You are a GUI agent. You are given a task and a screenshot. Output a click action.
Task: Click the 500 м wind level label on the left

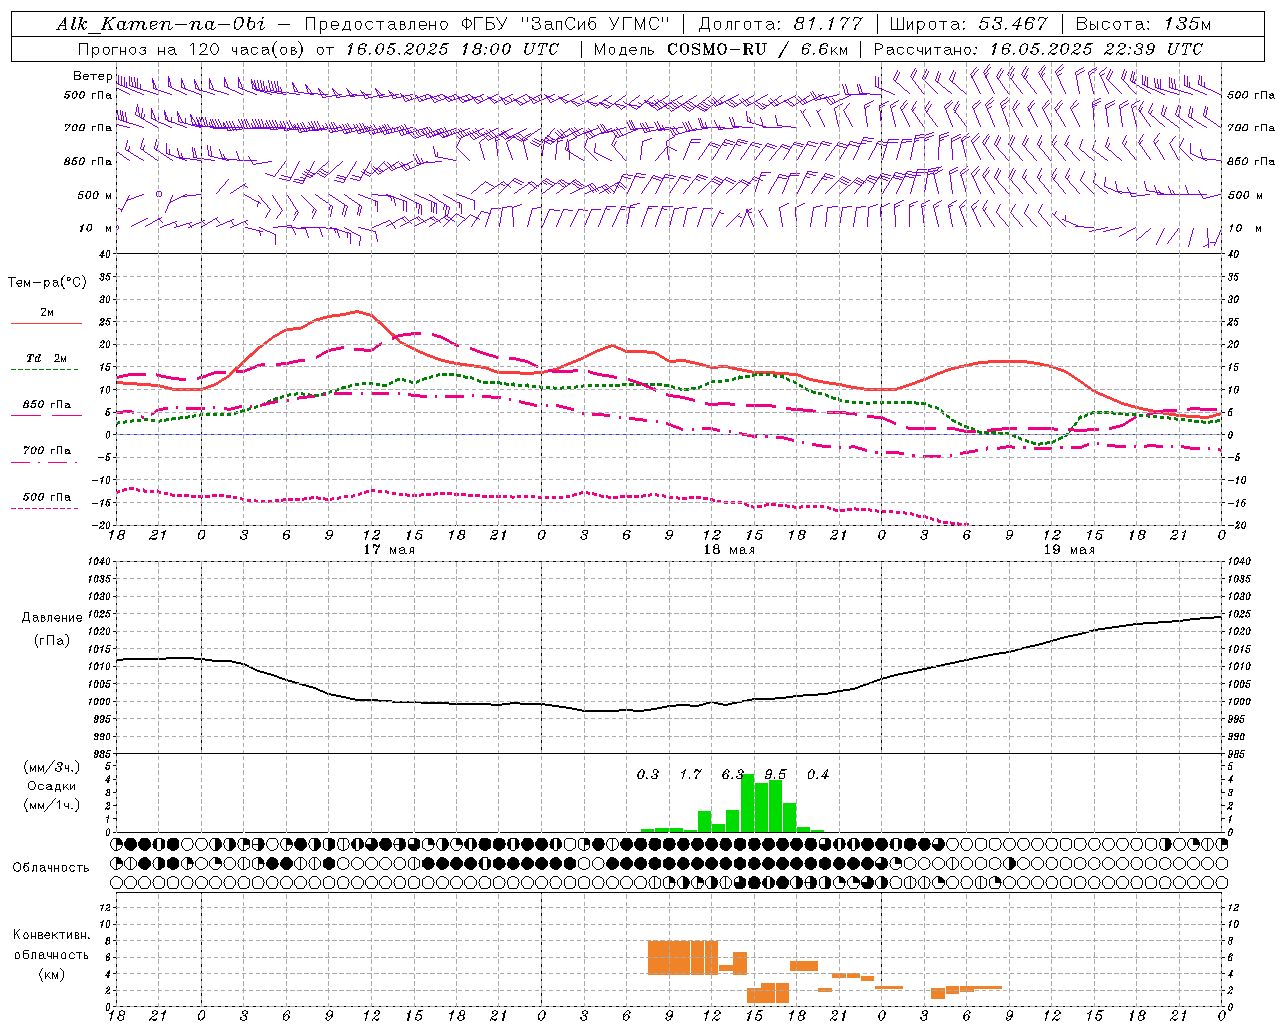[95, 195]
